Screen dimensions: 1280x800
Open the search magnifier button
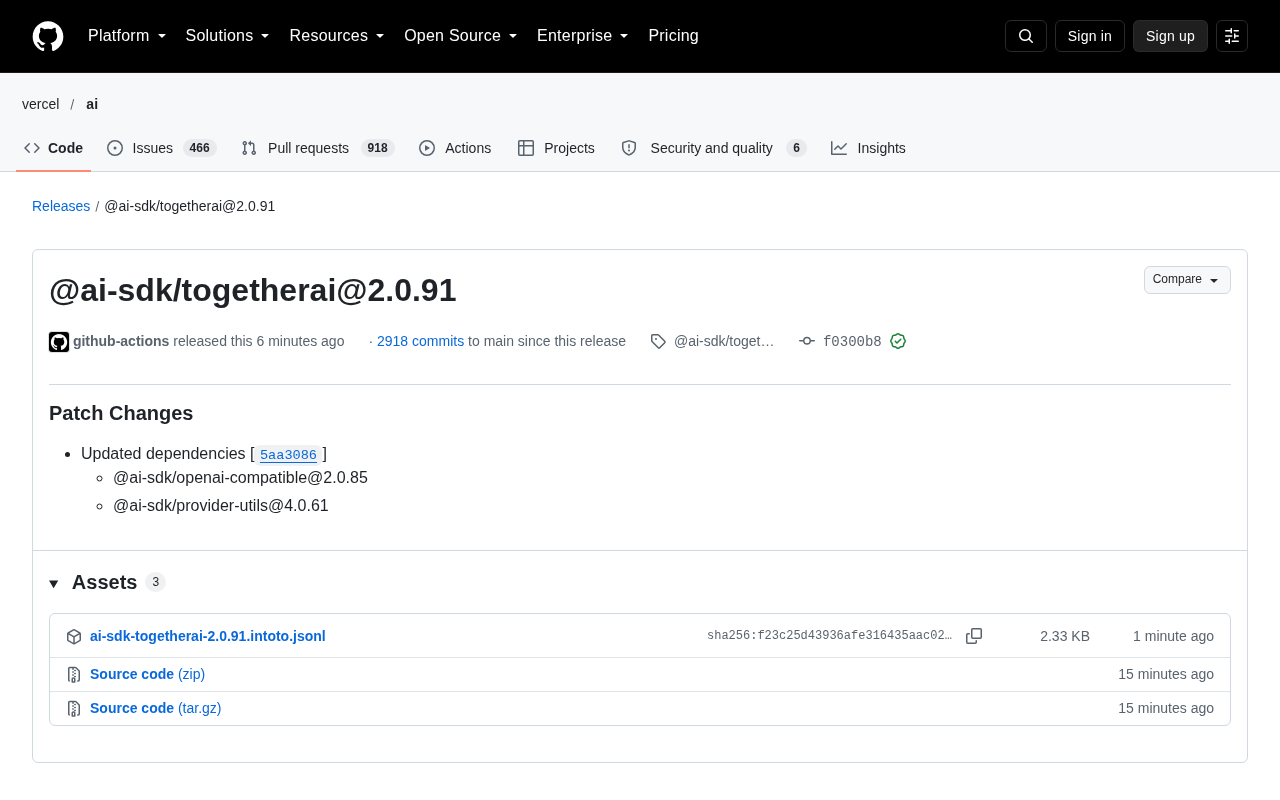1026,36
